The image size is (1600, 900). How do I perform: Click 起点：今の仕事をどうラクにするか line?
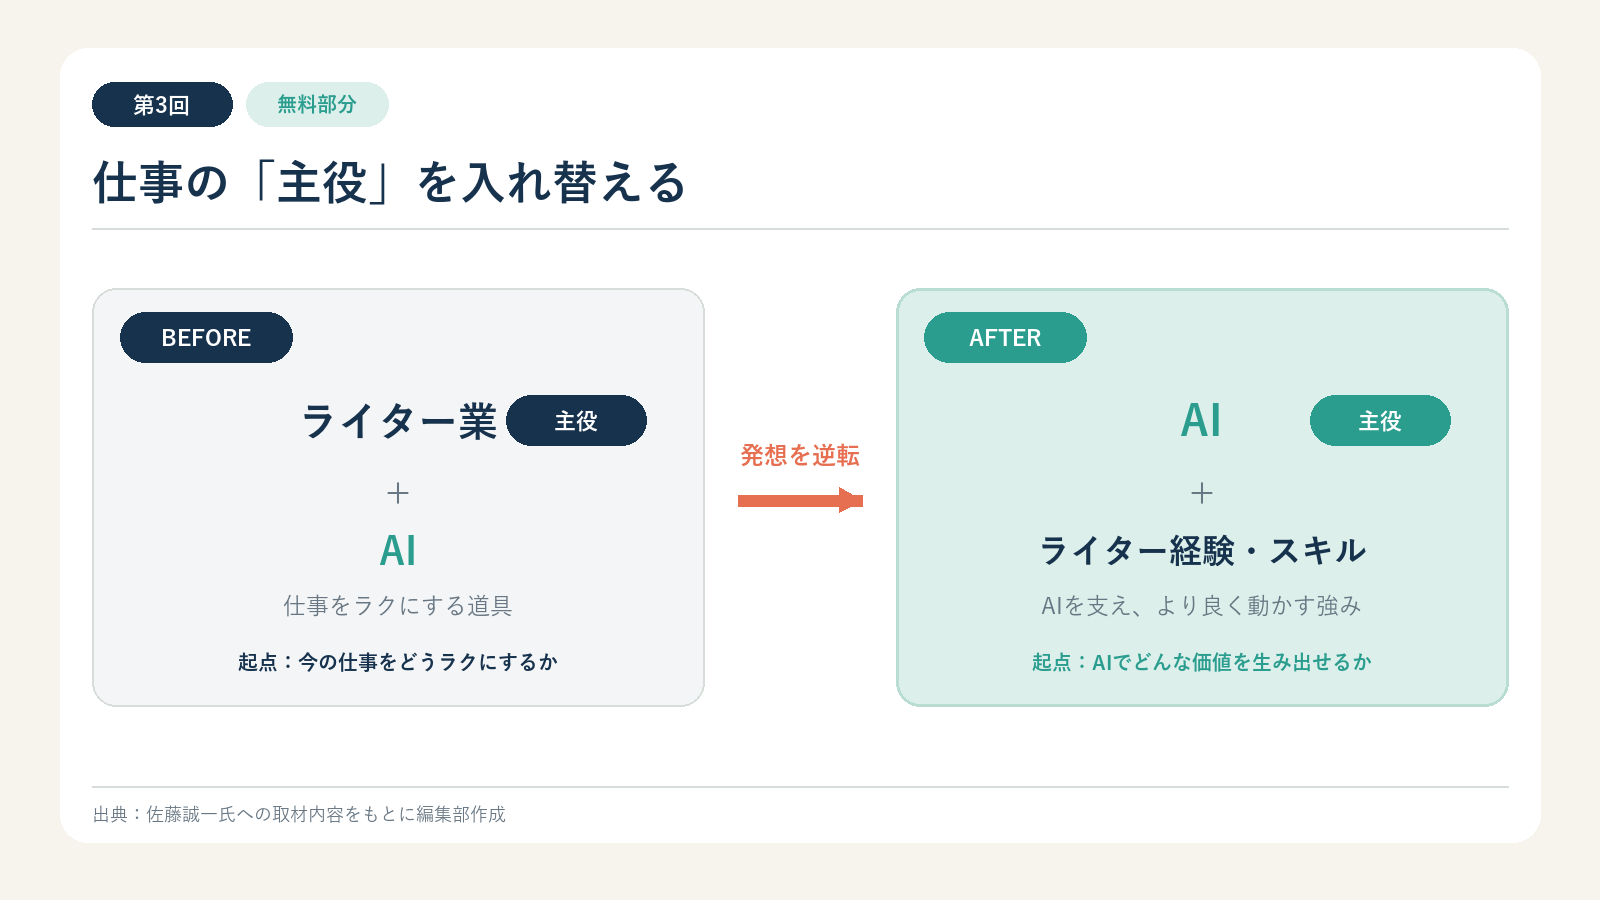[398, 662]
